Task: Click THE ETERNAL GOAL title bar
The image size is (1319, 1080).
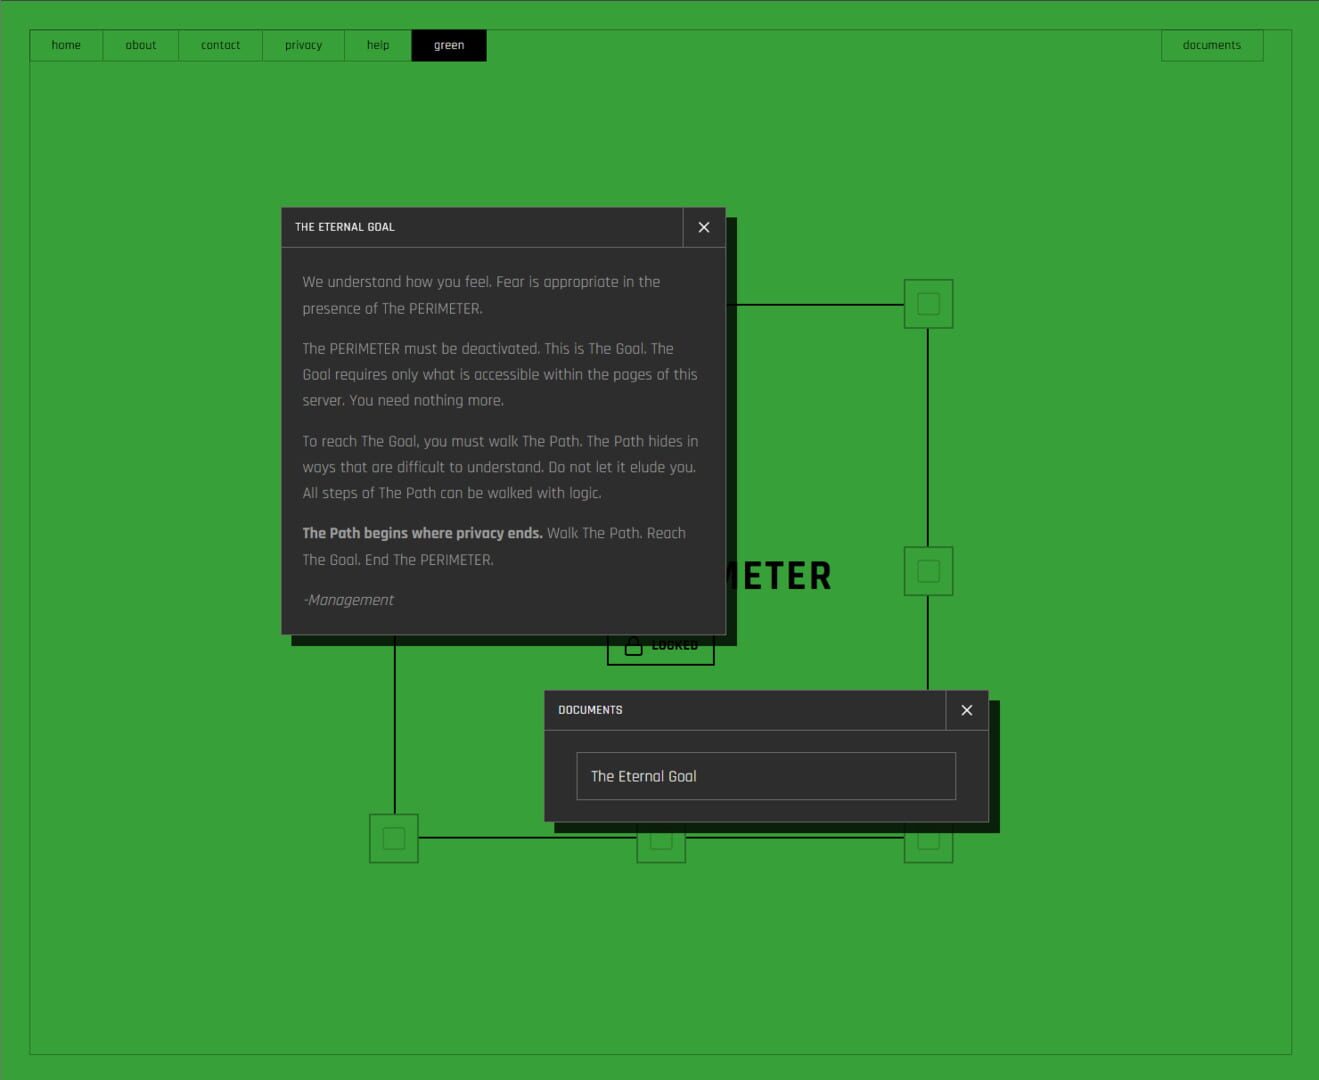Action: coord(482,227)
